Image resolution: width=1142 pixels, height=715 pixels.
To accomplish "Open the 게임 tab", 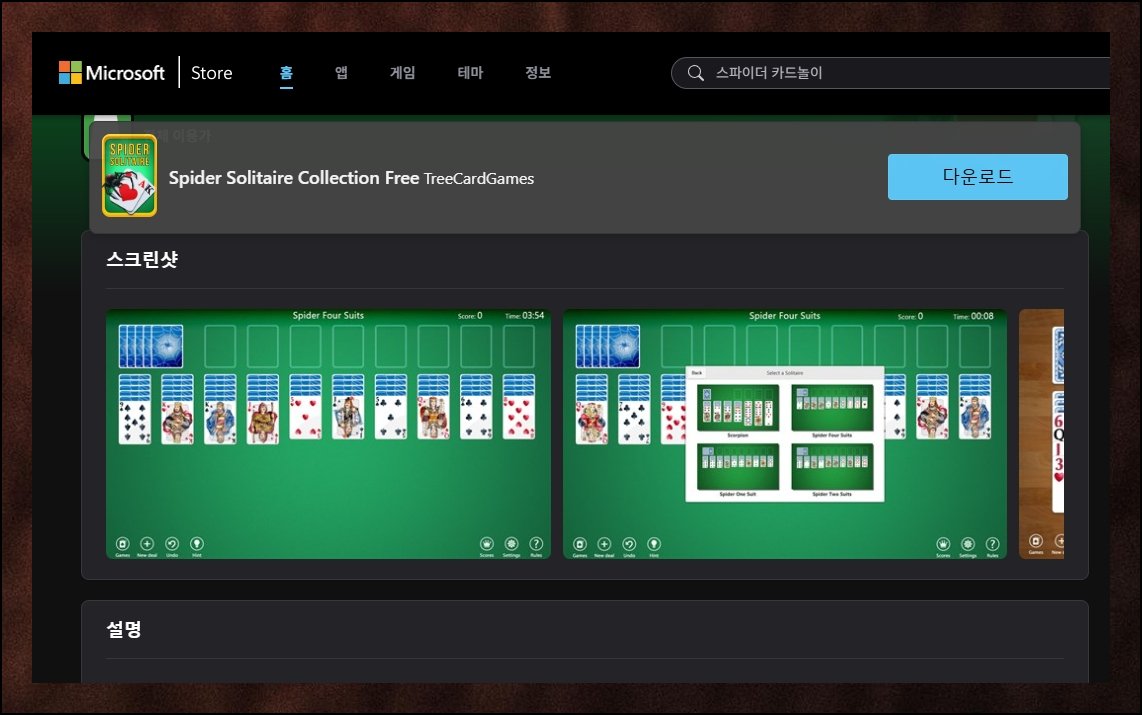I will [402, 73].
